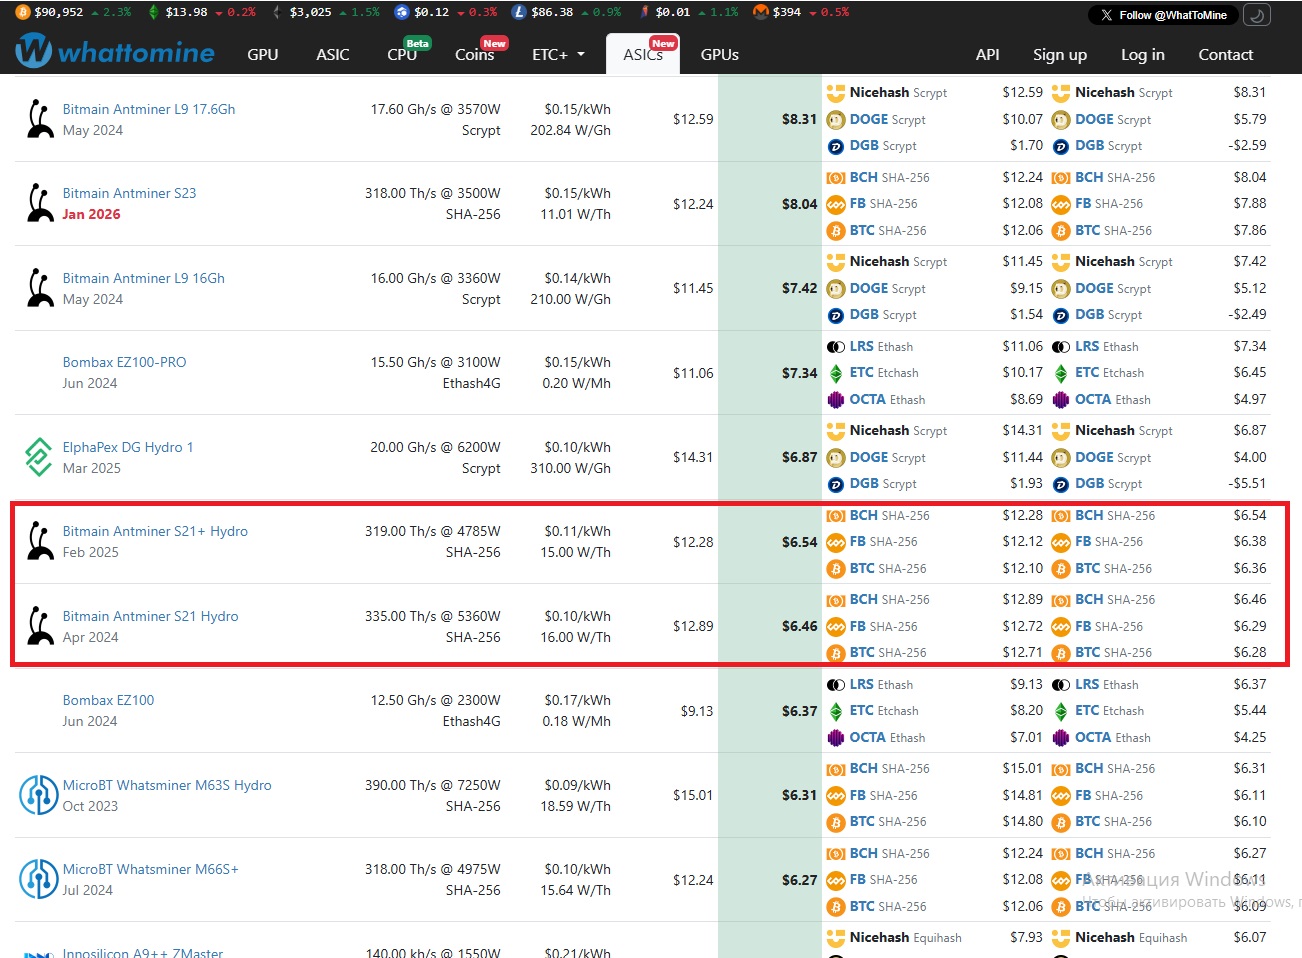Open the ElphaPex DG Hydro 1 link
Image resolution: width=1302 pixels, height=958 pixels.
128,447
